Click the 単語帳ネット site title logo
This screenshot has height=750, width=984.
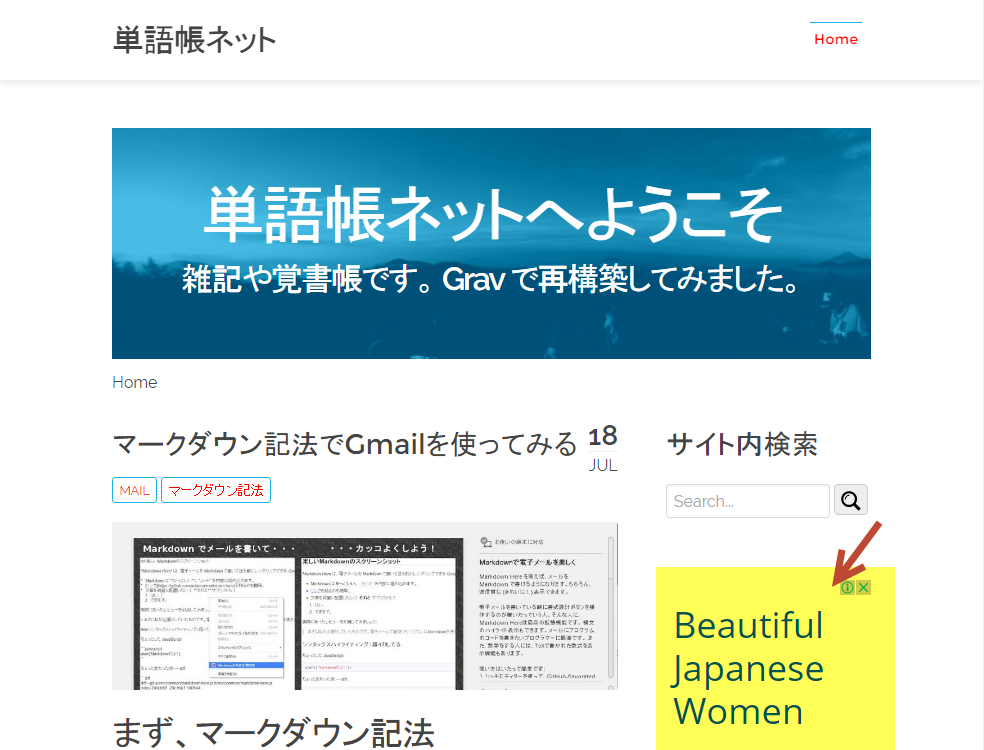194,40
